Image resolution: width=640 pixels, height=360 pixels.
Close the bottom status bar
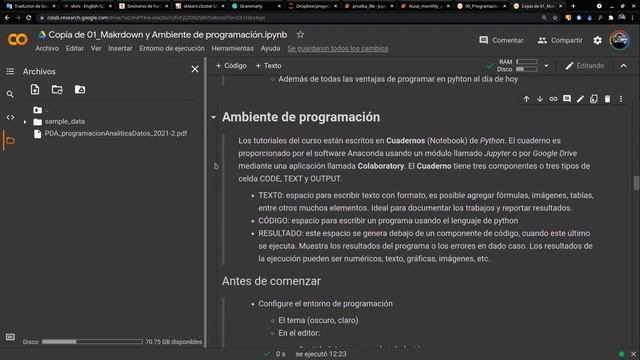[x=633, y=354]
